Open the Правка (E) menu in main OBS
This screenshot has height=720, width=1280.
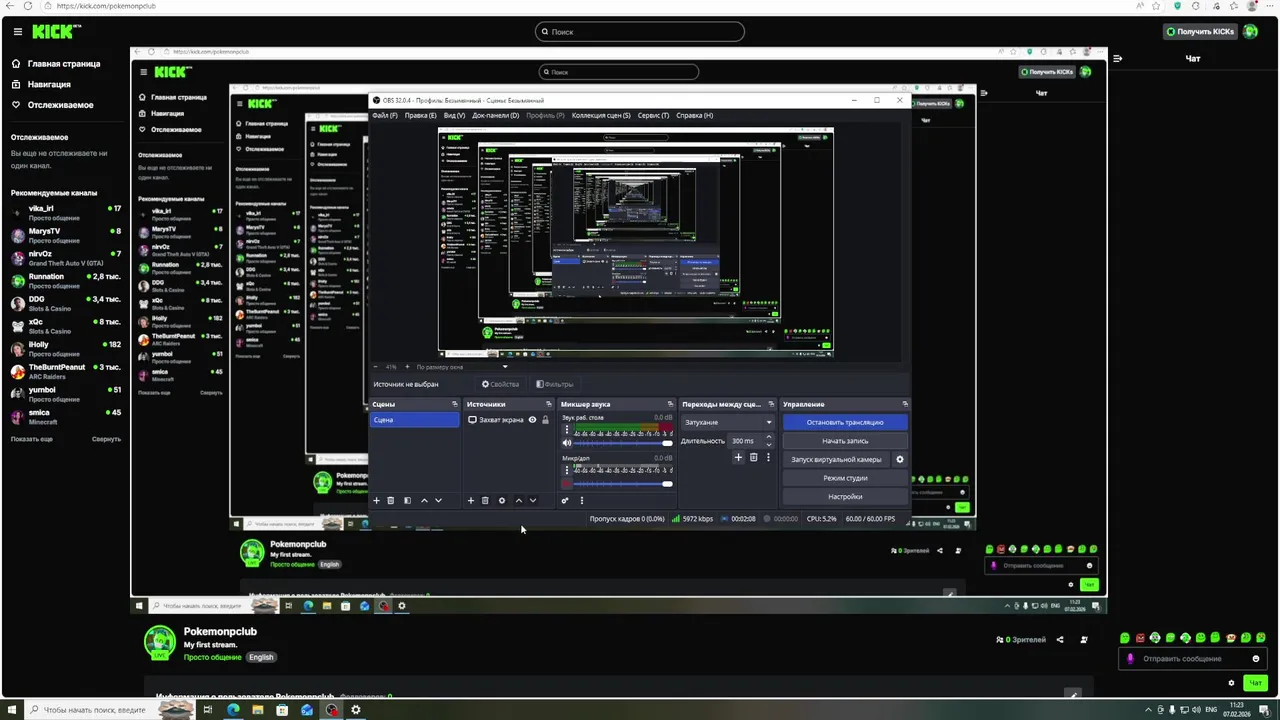tap(421, 115)
